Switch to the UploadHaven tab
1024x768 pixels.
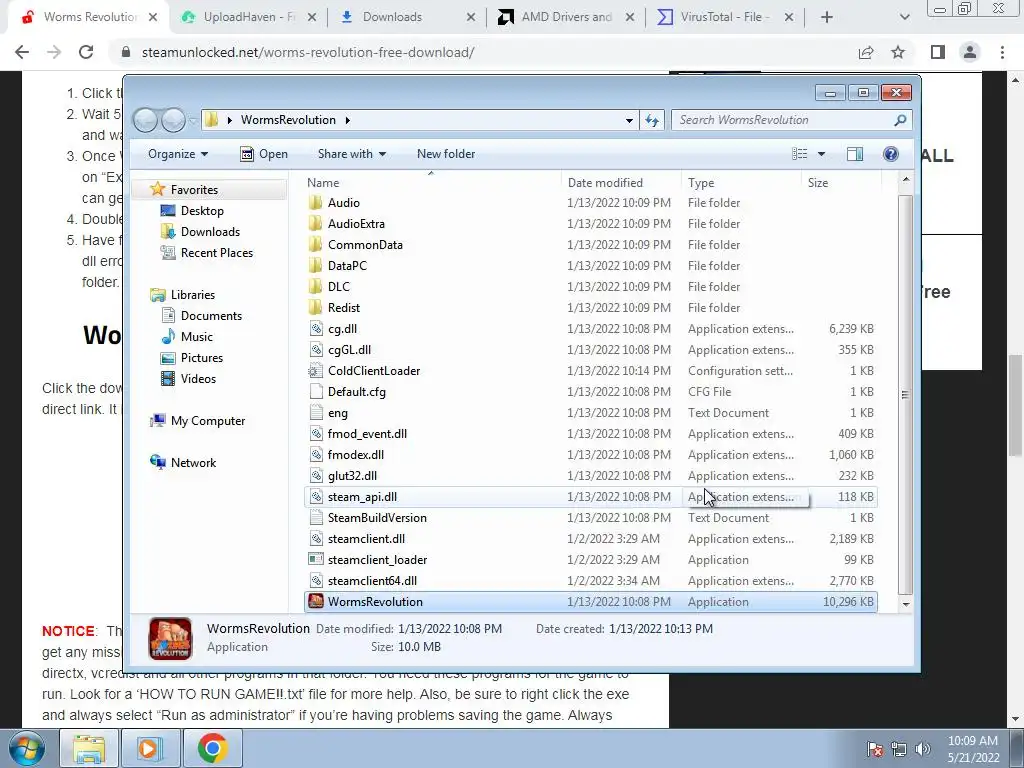pyautogui.click(x=249, y=17)
